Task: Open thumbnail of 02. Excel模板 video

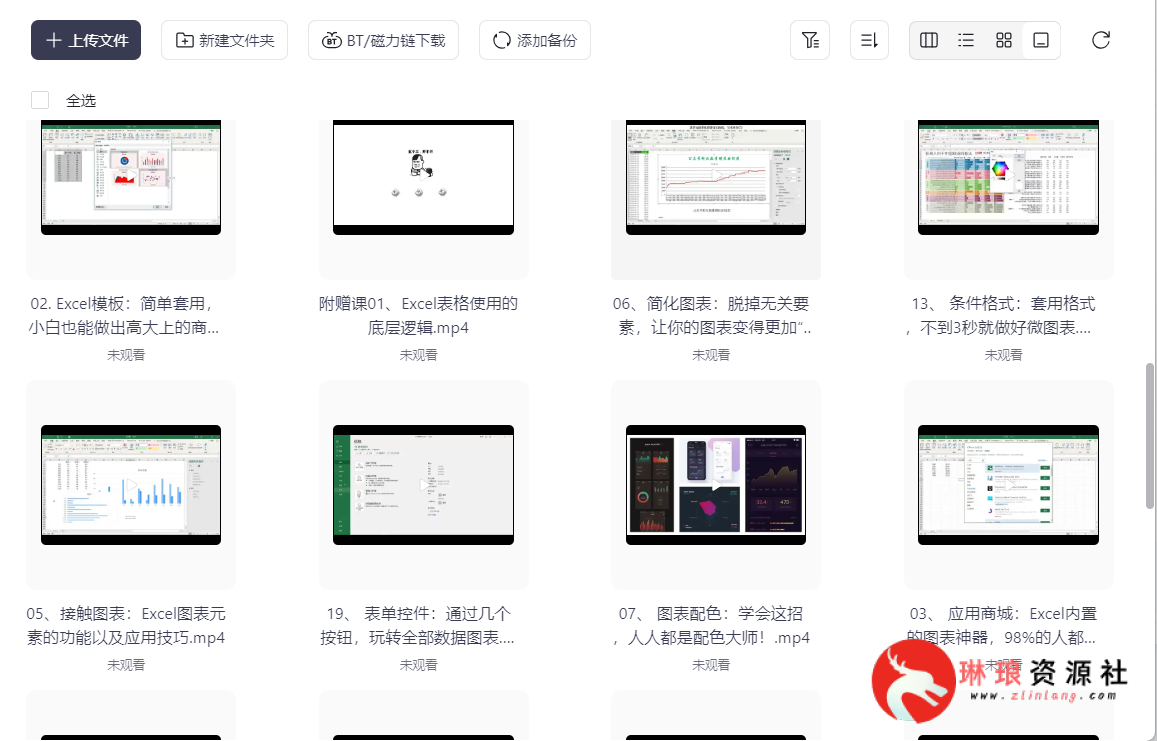Action: click(x=131, y=177)
